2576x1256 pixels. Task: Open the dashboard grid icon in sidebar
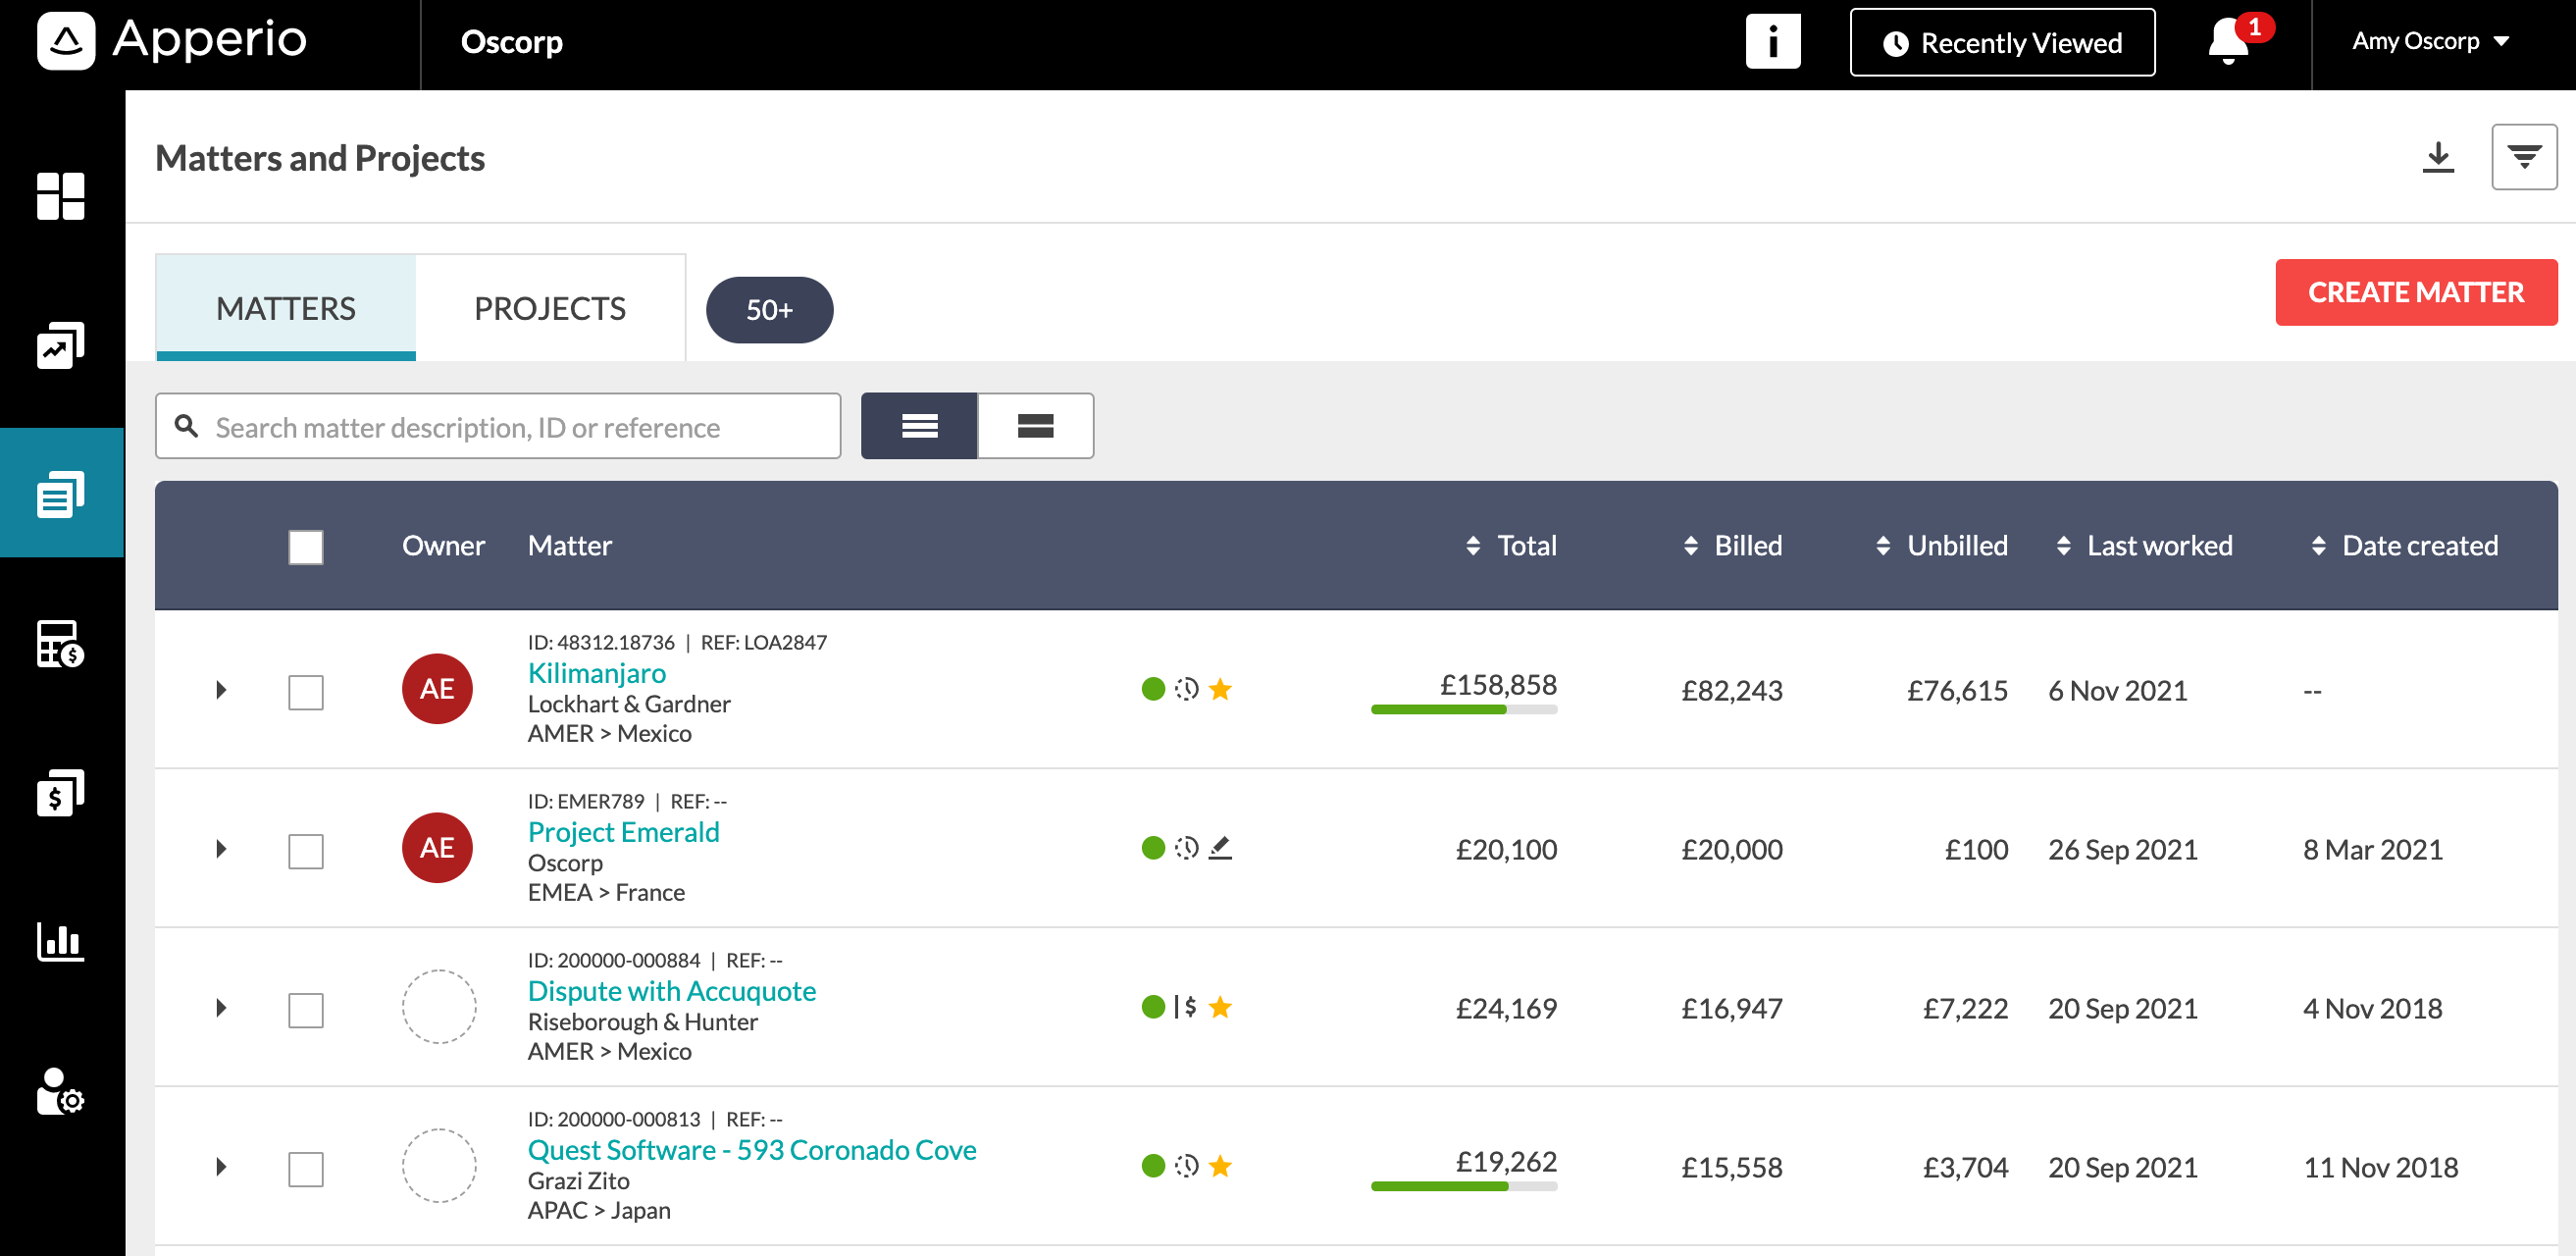pos(61,196)
